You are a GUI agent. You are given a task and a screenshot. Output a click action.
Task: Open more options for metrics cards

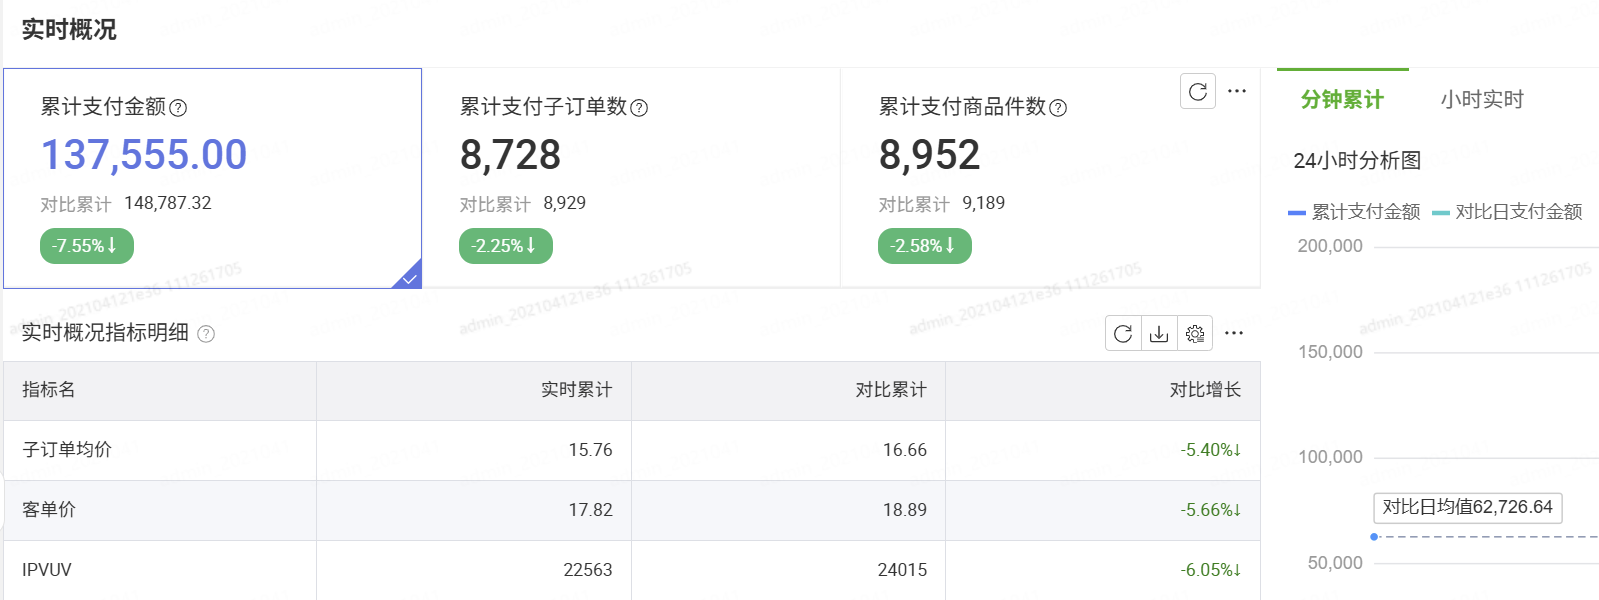tap(1237, 91)
